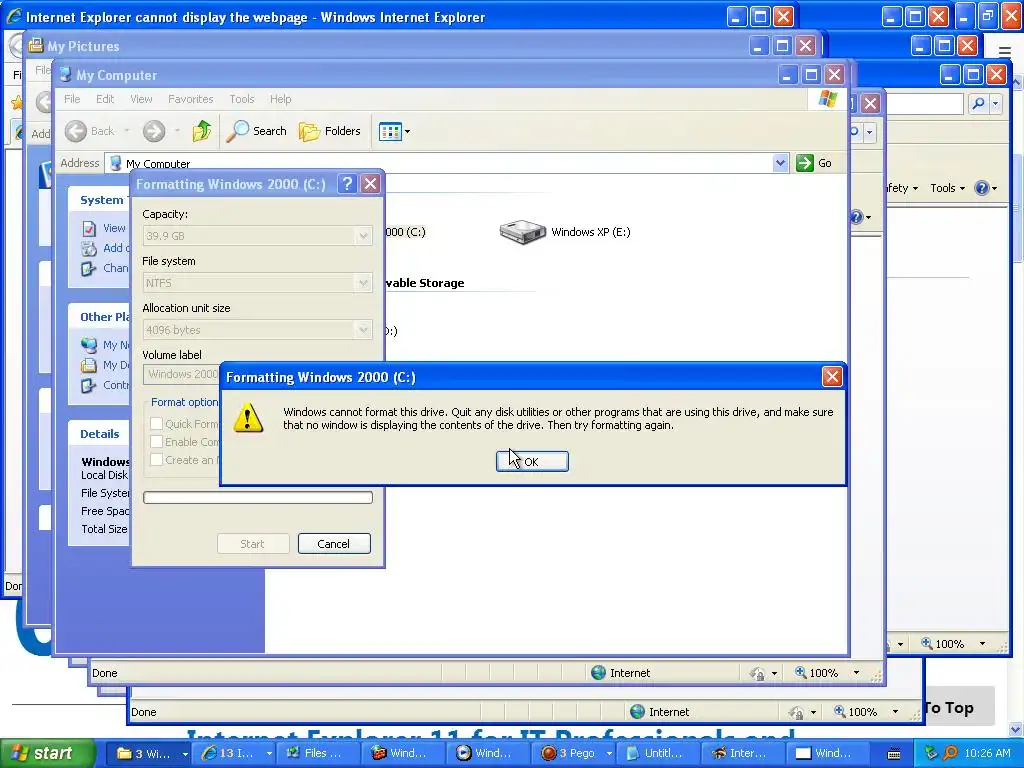Toggle the Enable Compression checkbox
Screen dimensions: 1024x768
pos(157,441)
